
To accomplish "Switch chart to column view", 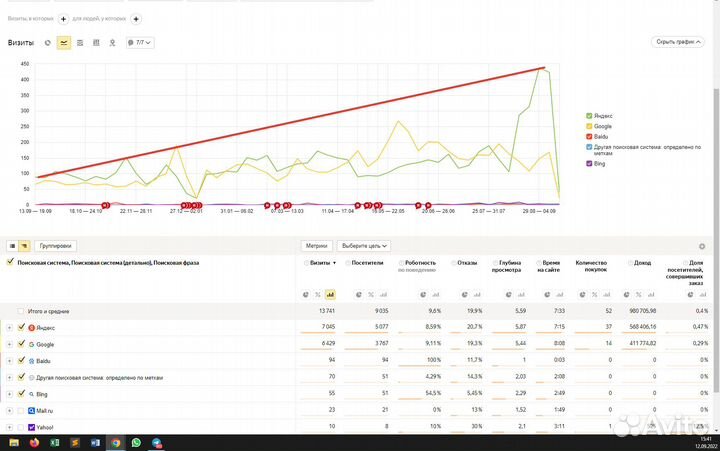I will click(x=96, y=43).
